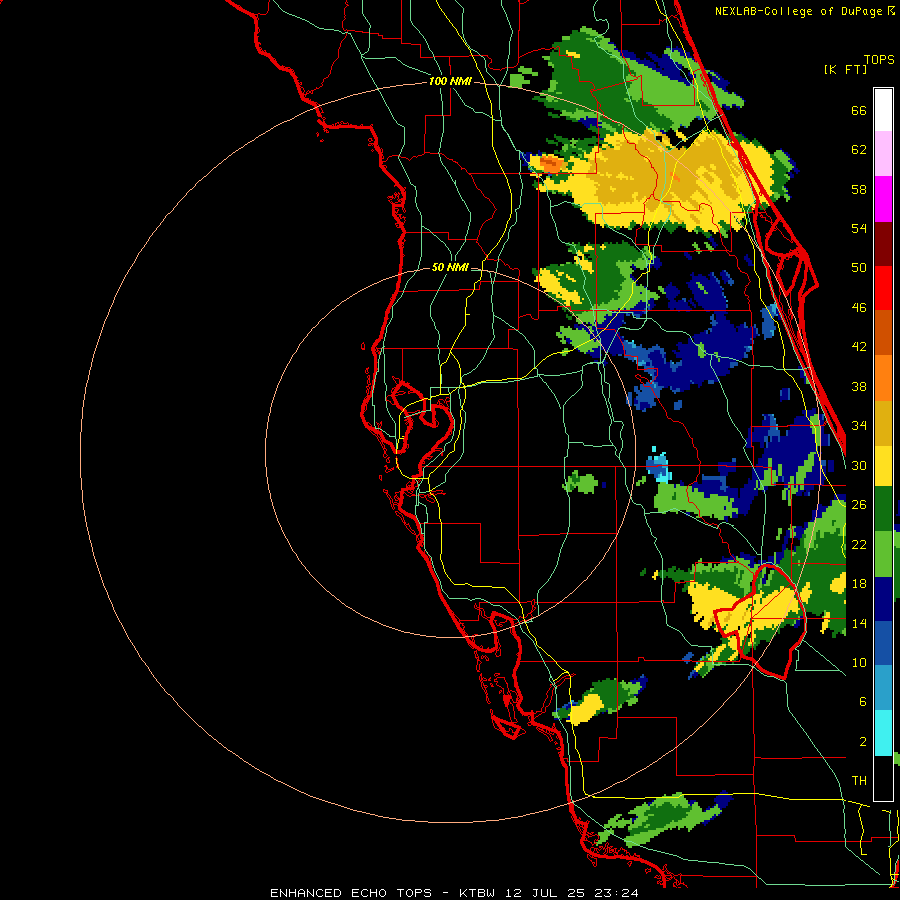Click the "ENHANCED ECHO TOPS" product title
The width and height of the screenshot is (900, 900).
(351, 893)
